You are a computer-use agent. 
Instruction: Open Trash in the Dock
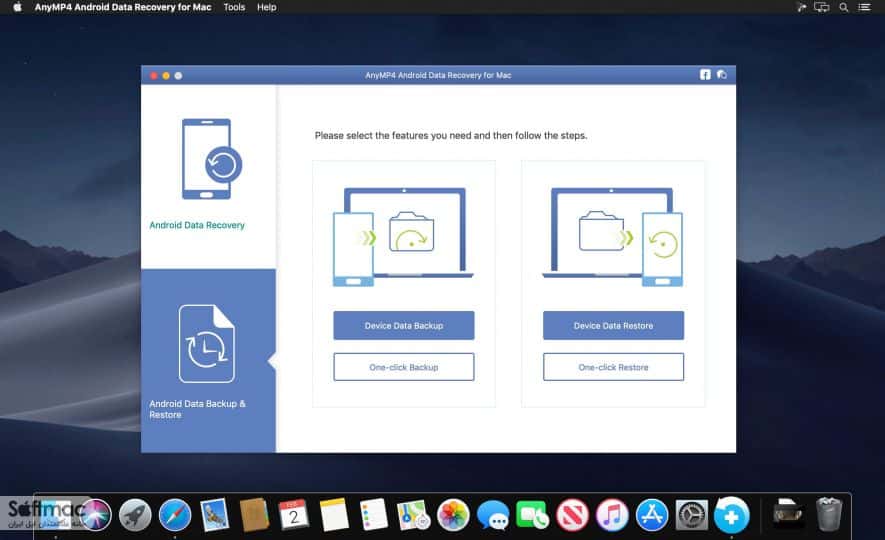[x=829, y=514]
